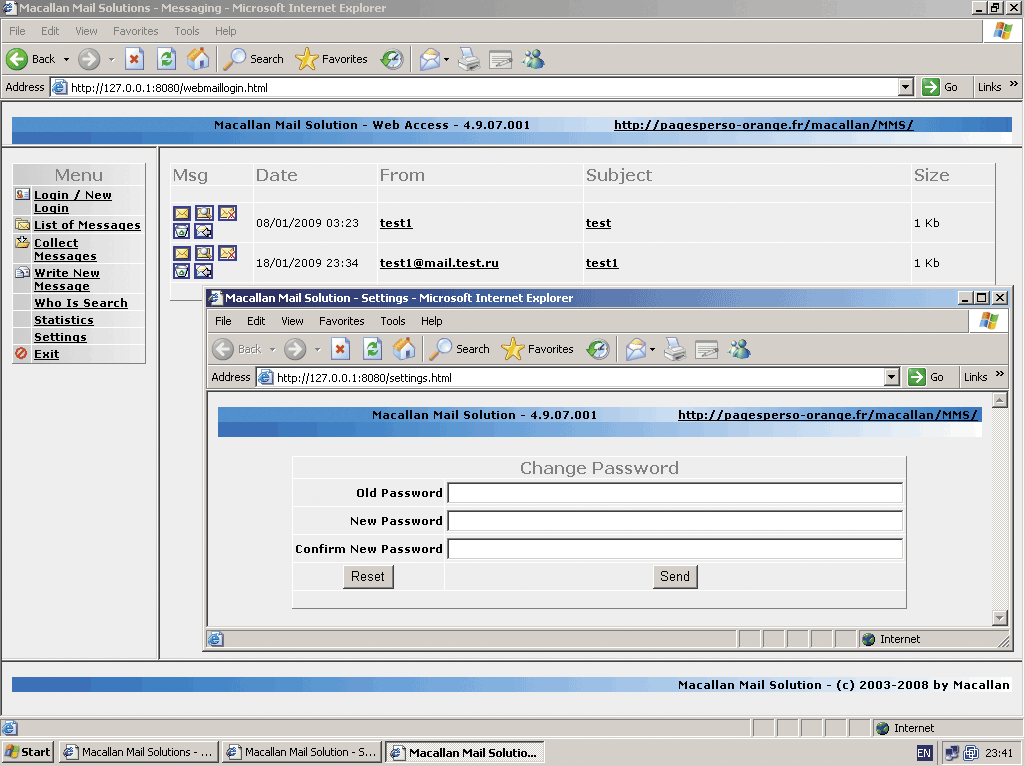Refresh the Settings window page
This screenshot has width=1025, height=766.
373,349
